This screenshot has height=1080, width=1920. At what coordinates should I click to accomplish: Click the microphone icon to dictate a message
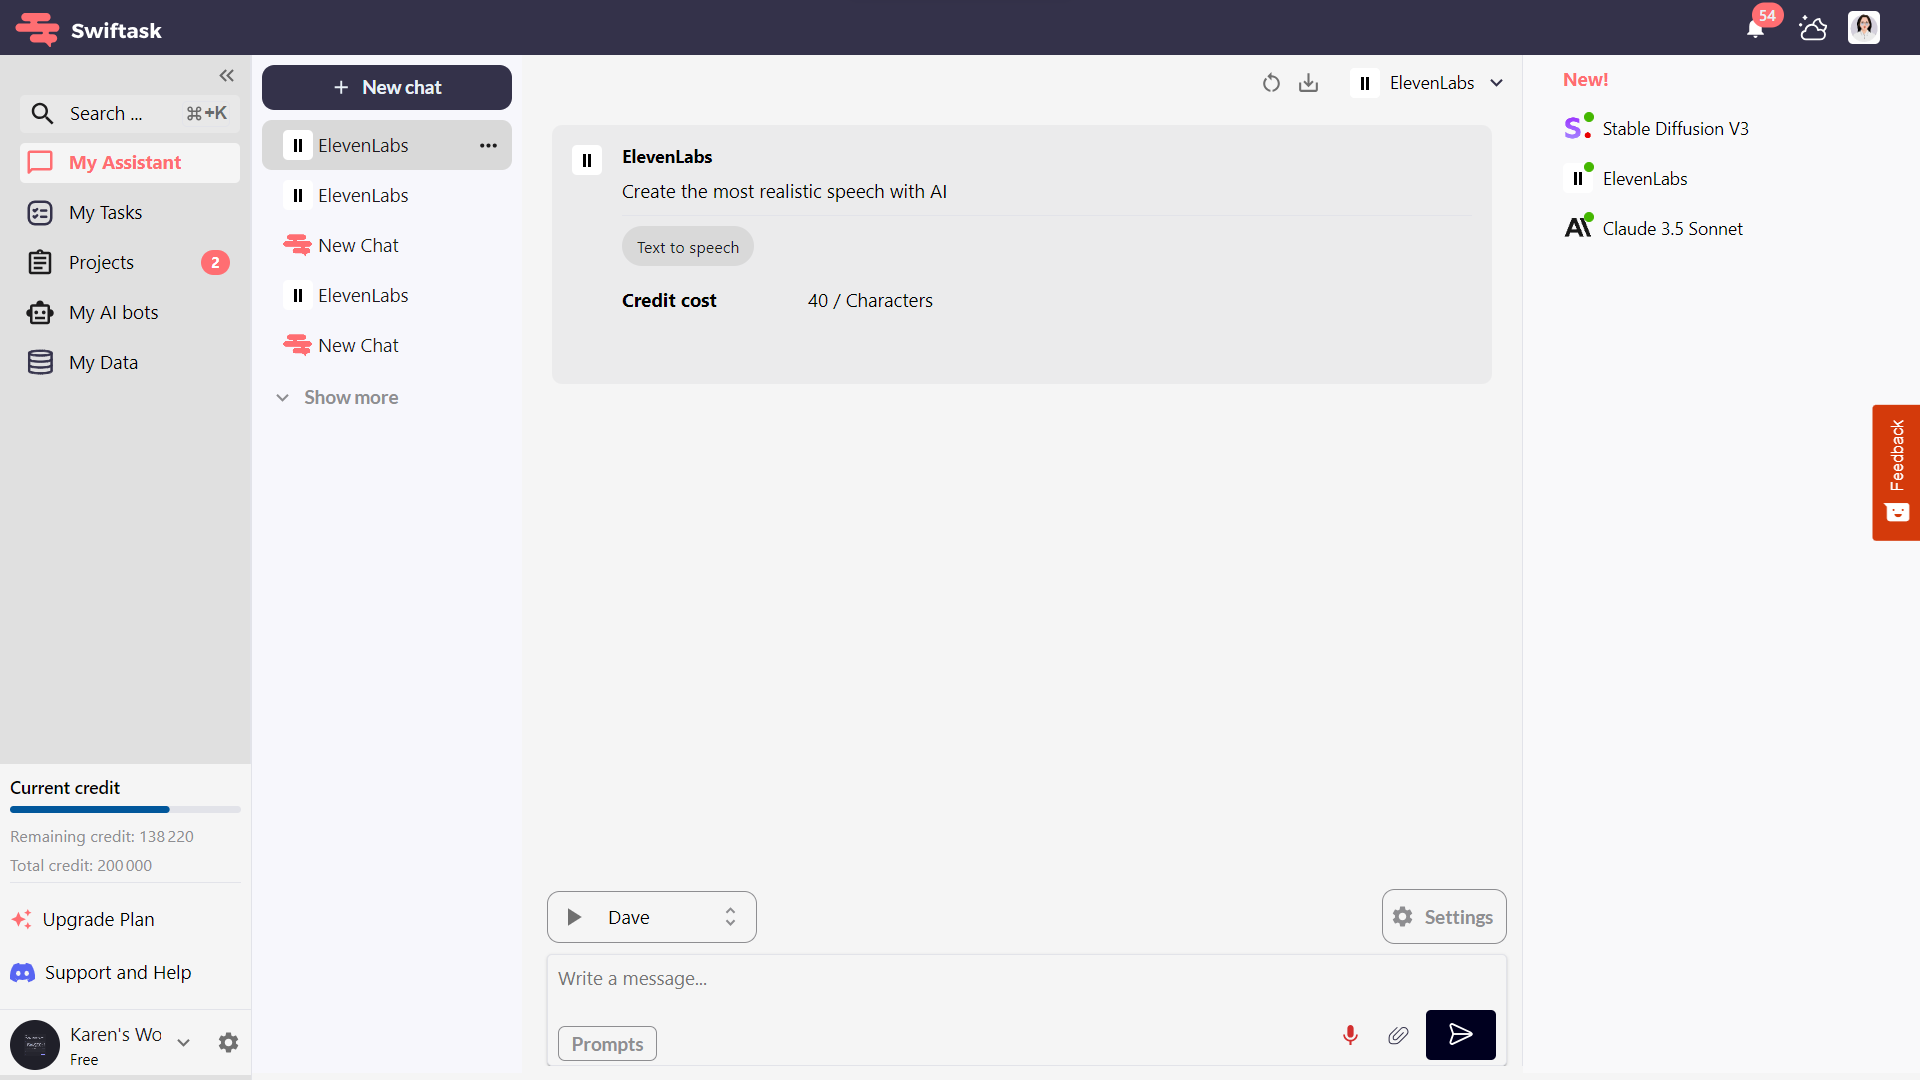[x=1350, y=1035]
